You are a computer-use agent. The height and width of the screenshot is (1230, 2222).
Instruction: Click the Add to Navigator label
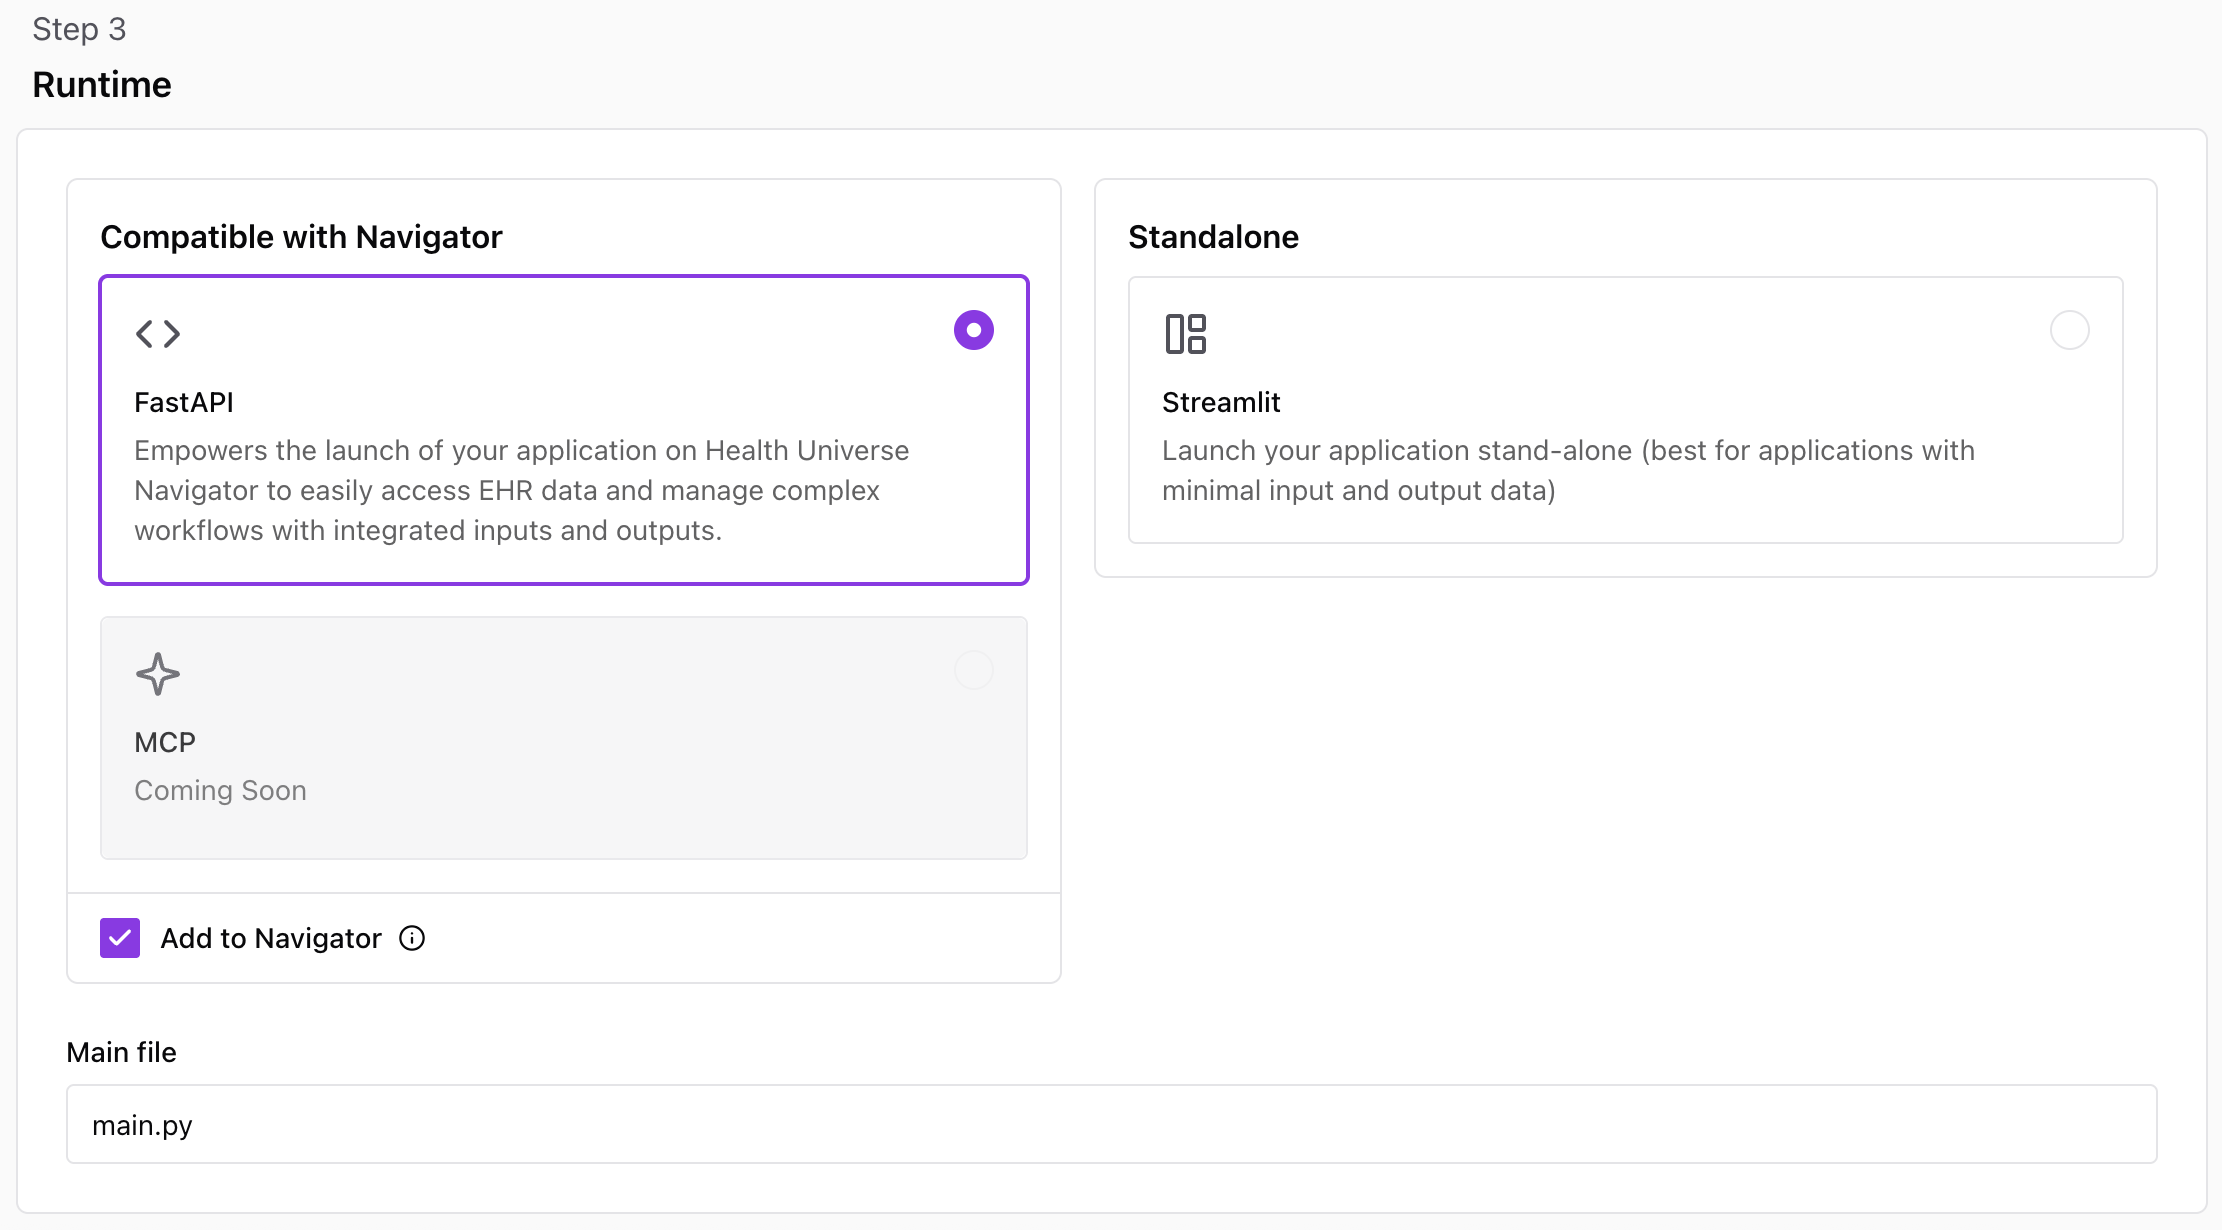(271, 938)
